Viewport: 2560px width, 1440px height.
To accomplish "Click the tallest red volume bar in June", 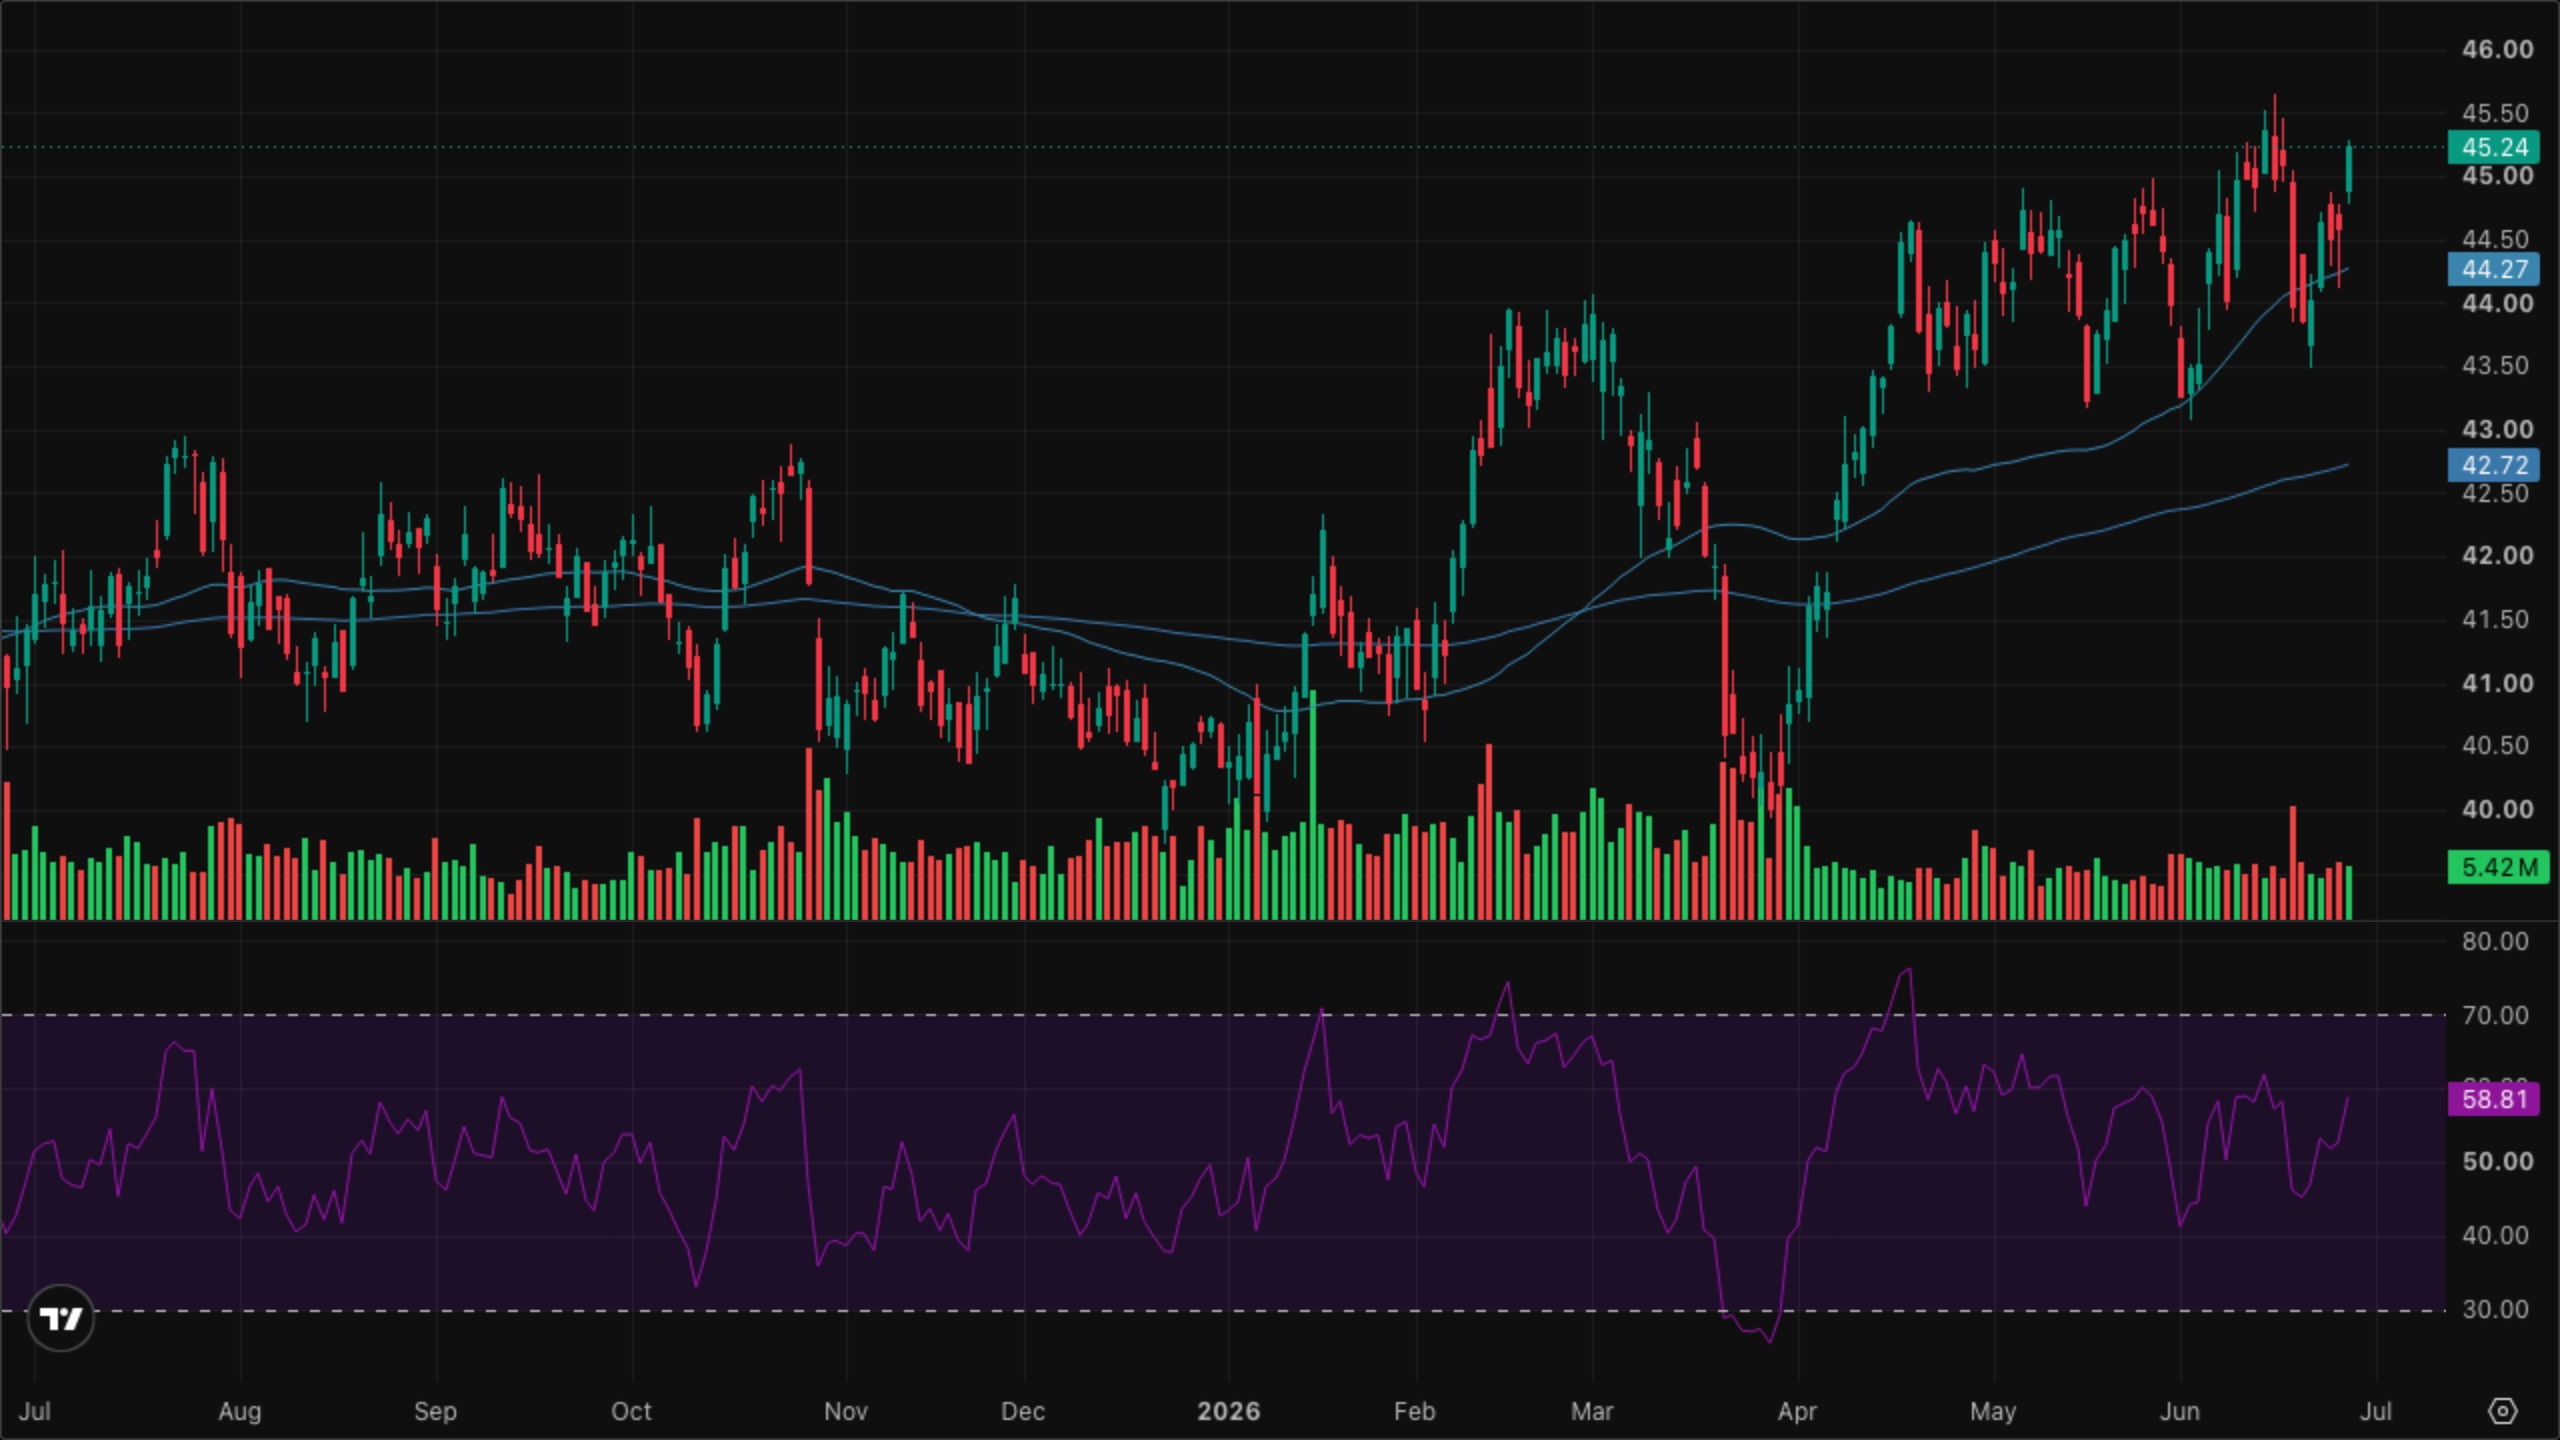I will click(x=2293, y=862).
